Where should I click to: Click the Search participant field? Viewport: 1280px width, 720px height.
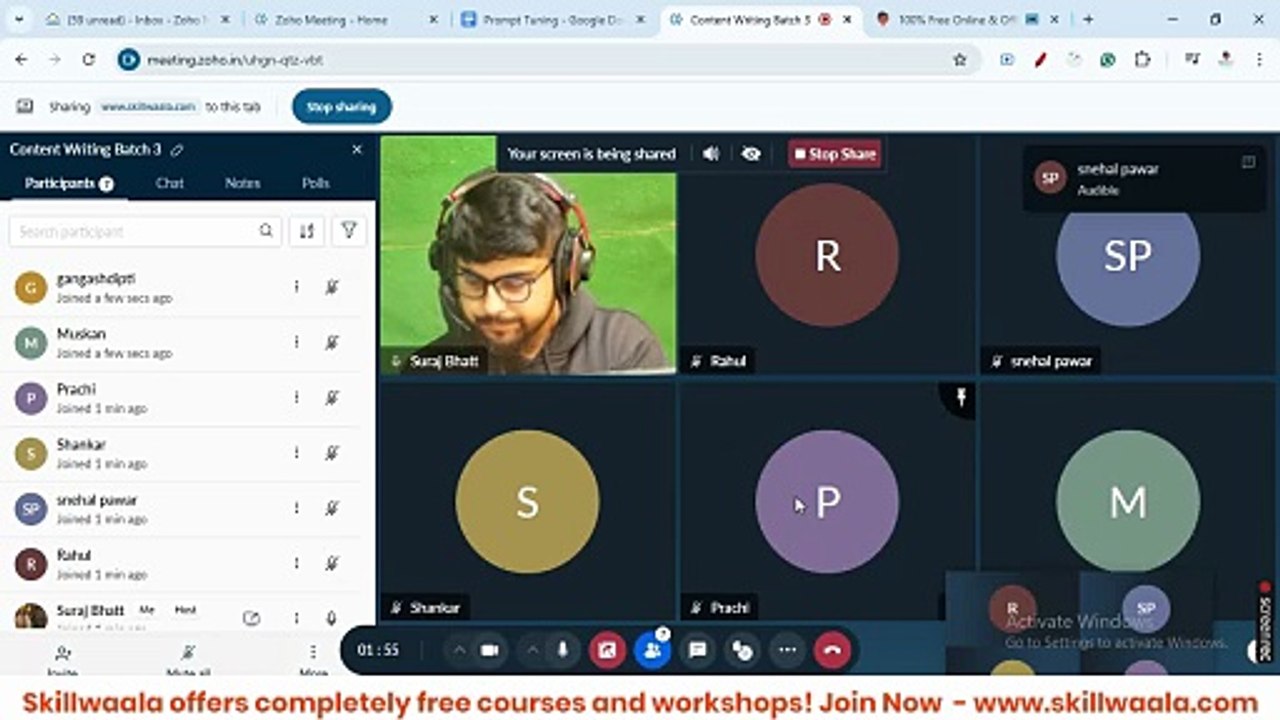[x=145, y=231]
